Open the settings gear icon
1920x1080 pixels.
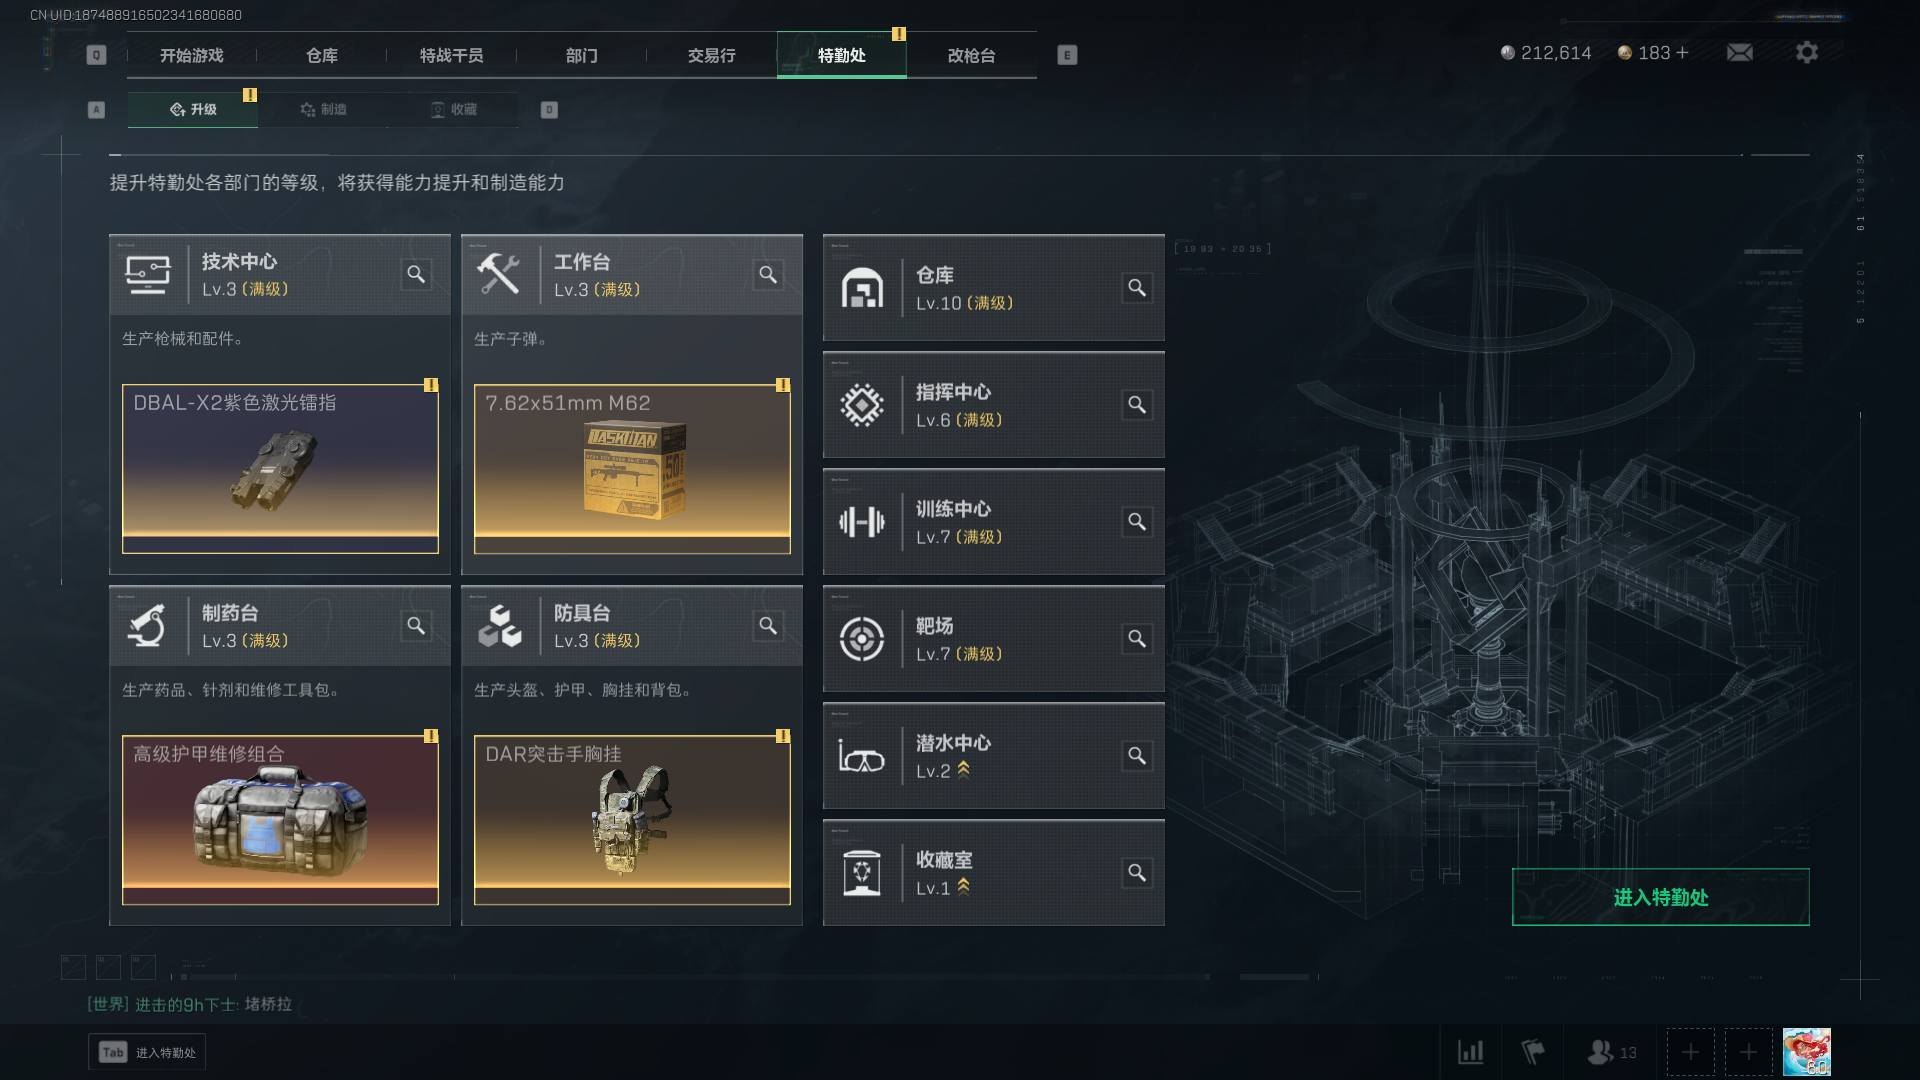(1806, 52)
